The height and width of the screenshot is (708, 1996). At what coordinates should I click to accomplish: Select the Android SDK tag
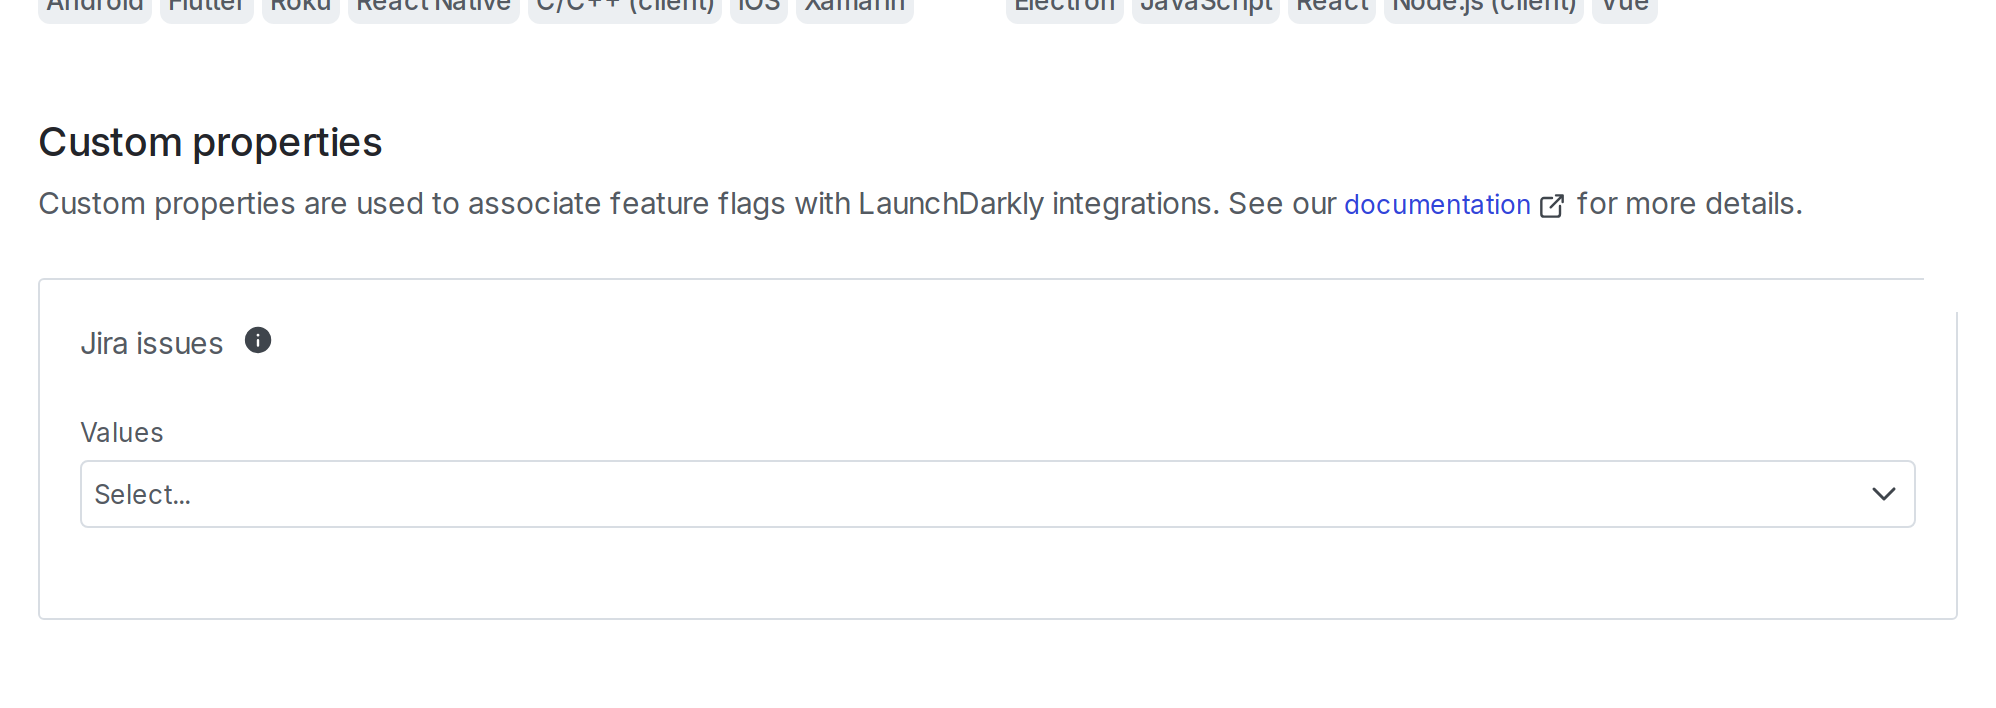[x=94, y=6]
